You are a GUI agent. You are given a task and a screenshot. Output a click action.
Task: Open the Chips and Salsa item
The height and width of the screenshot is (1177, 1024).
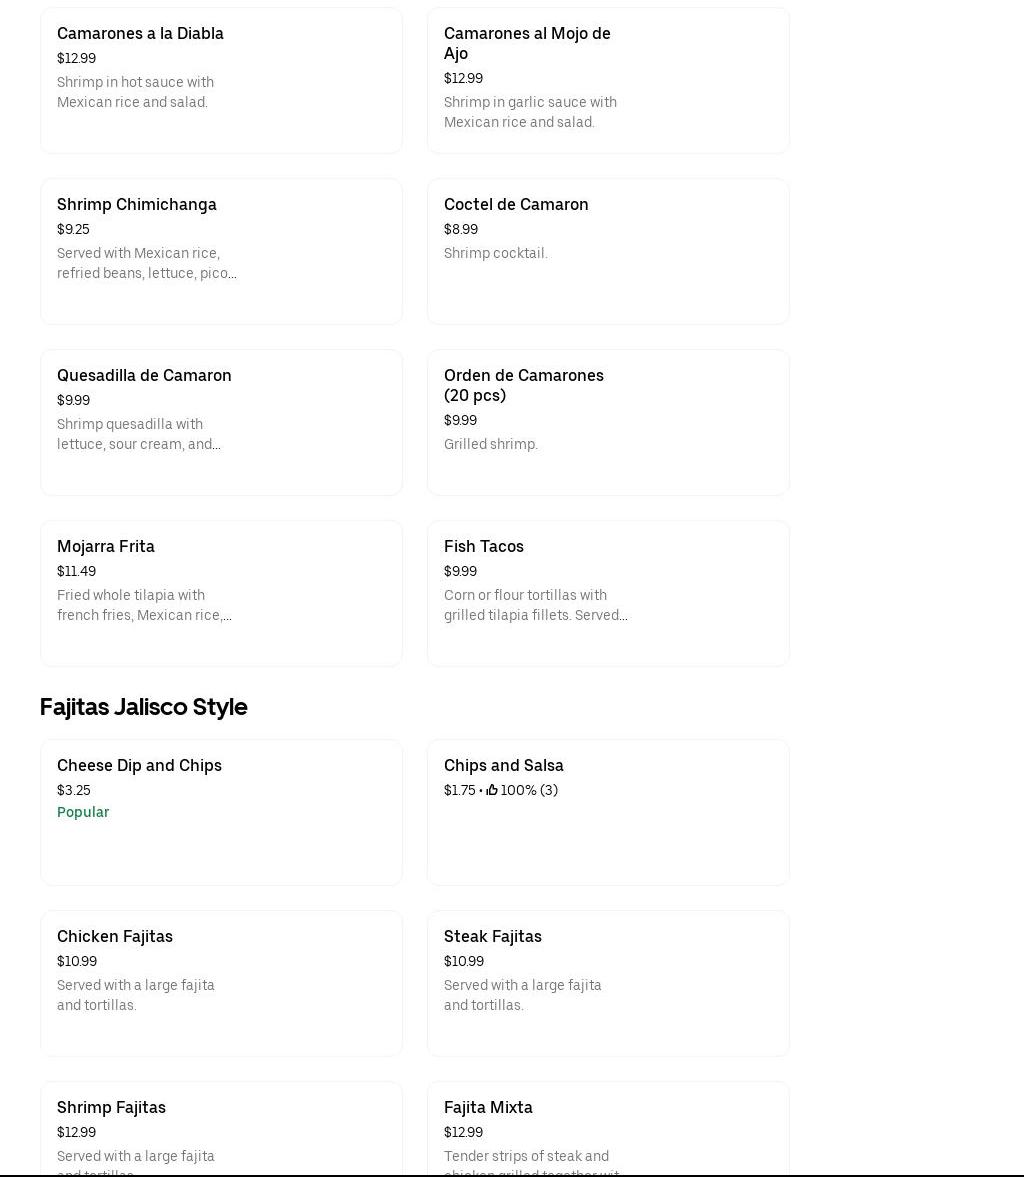pos(608,812)
